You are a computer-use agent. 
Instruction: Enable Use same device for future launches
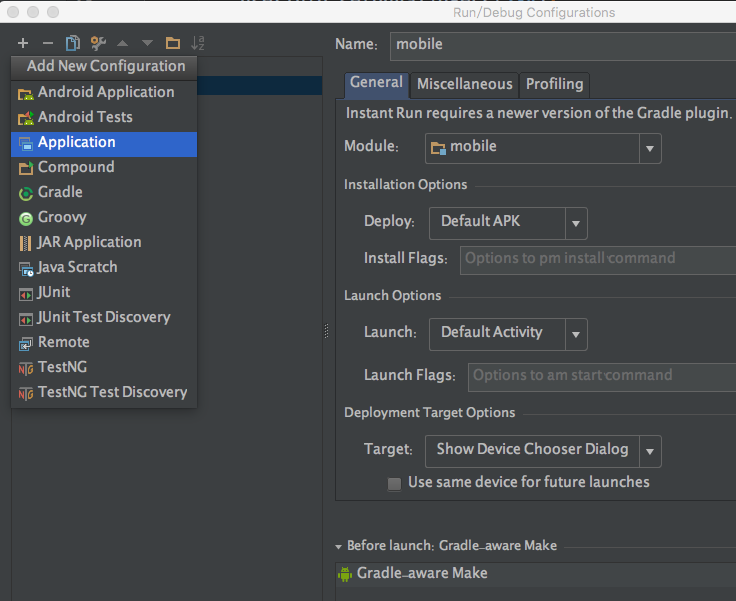[395, 483]
